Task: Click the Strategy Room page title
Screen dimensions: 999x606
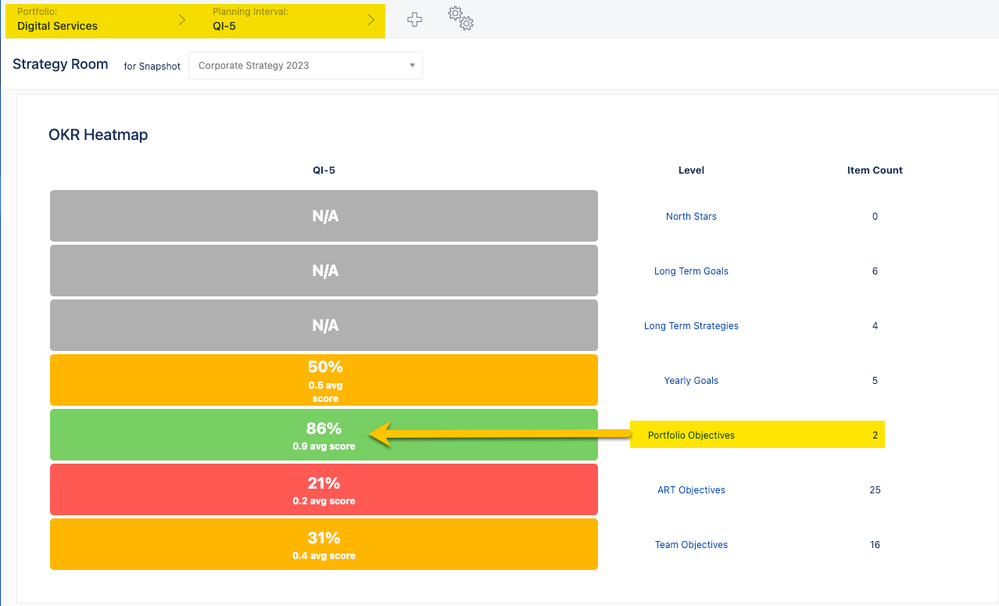Action: pos(61,64)
